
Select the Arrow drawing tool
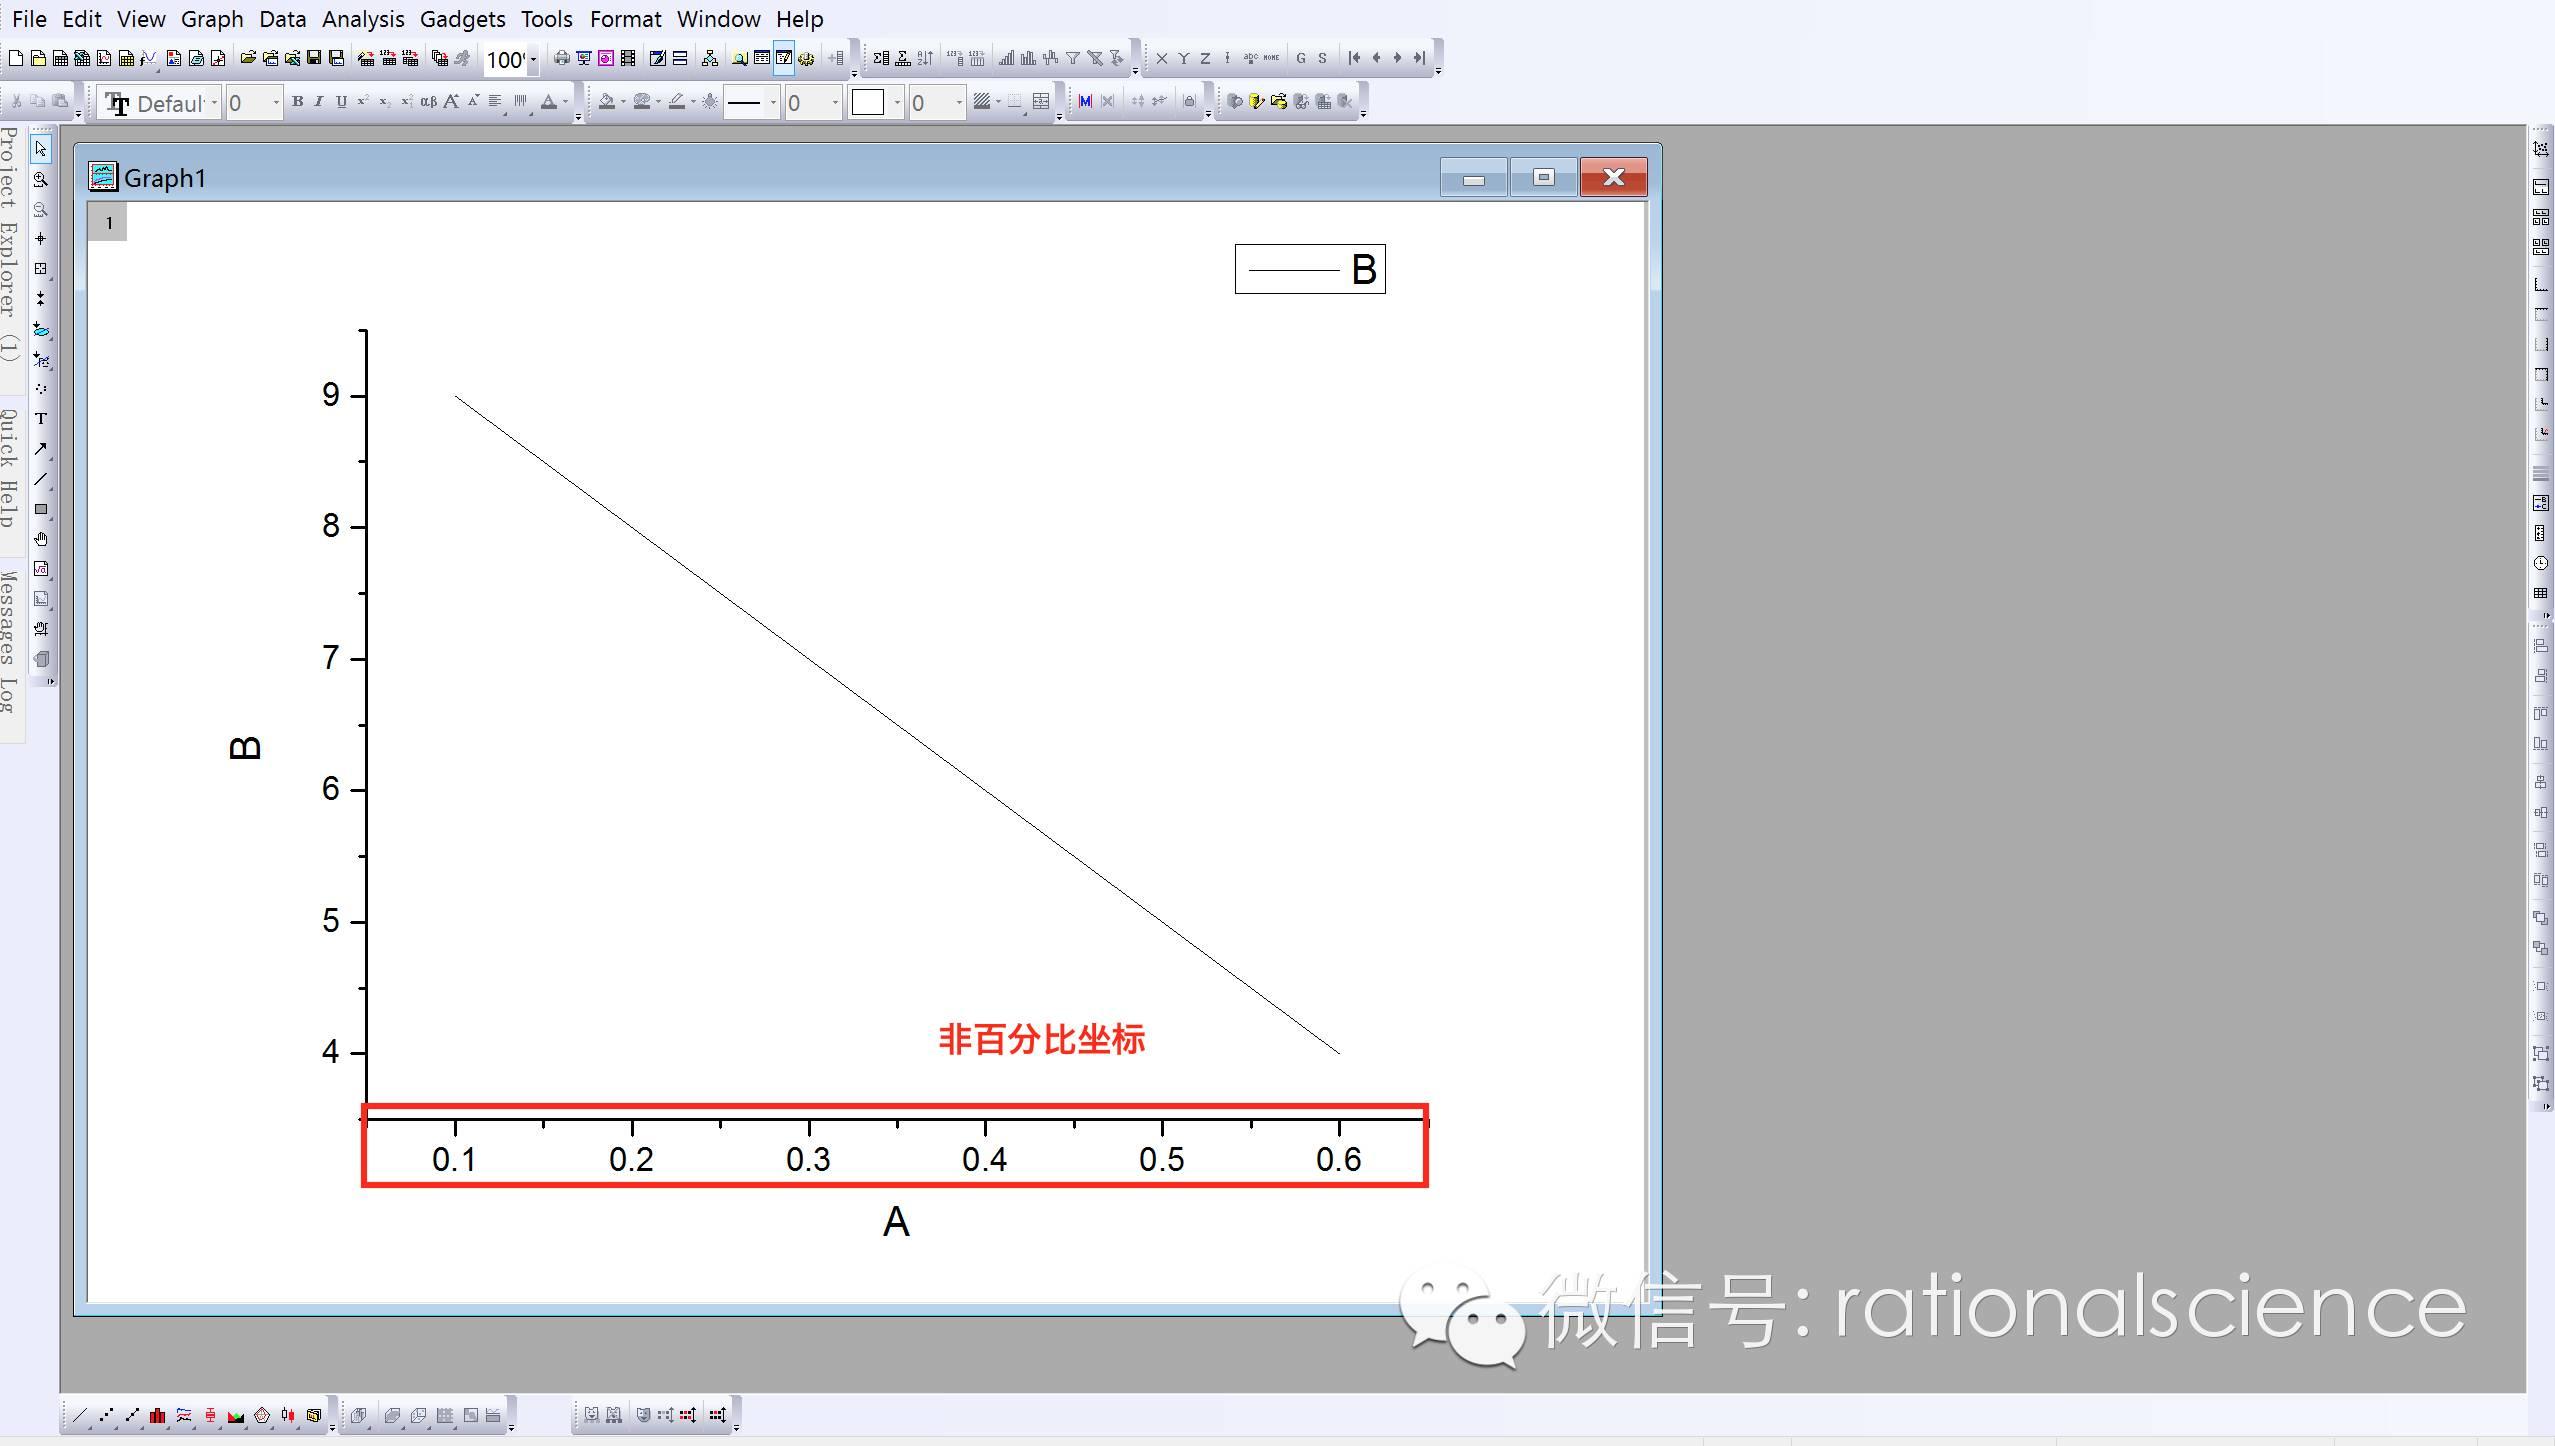point(41,449)
